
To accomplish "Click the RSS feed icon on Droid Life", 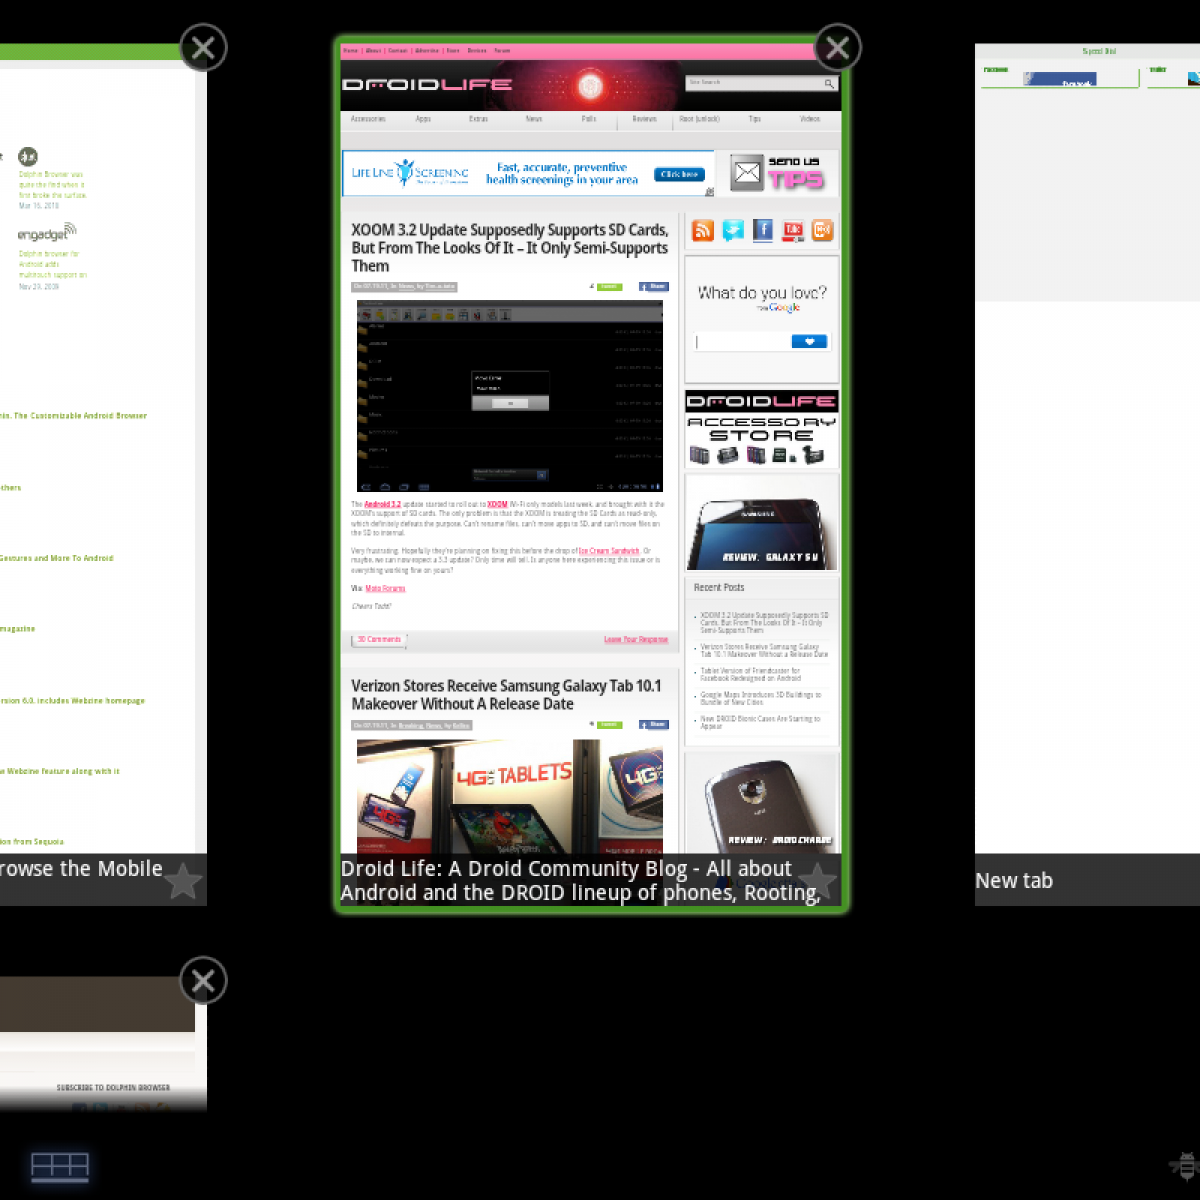I will (x=703, y=231).
